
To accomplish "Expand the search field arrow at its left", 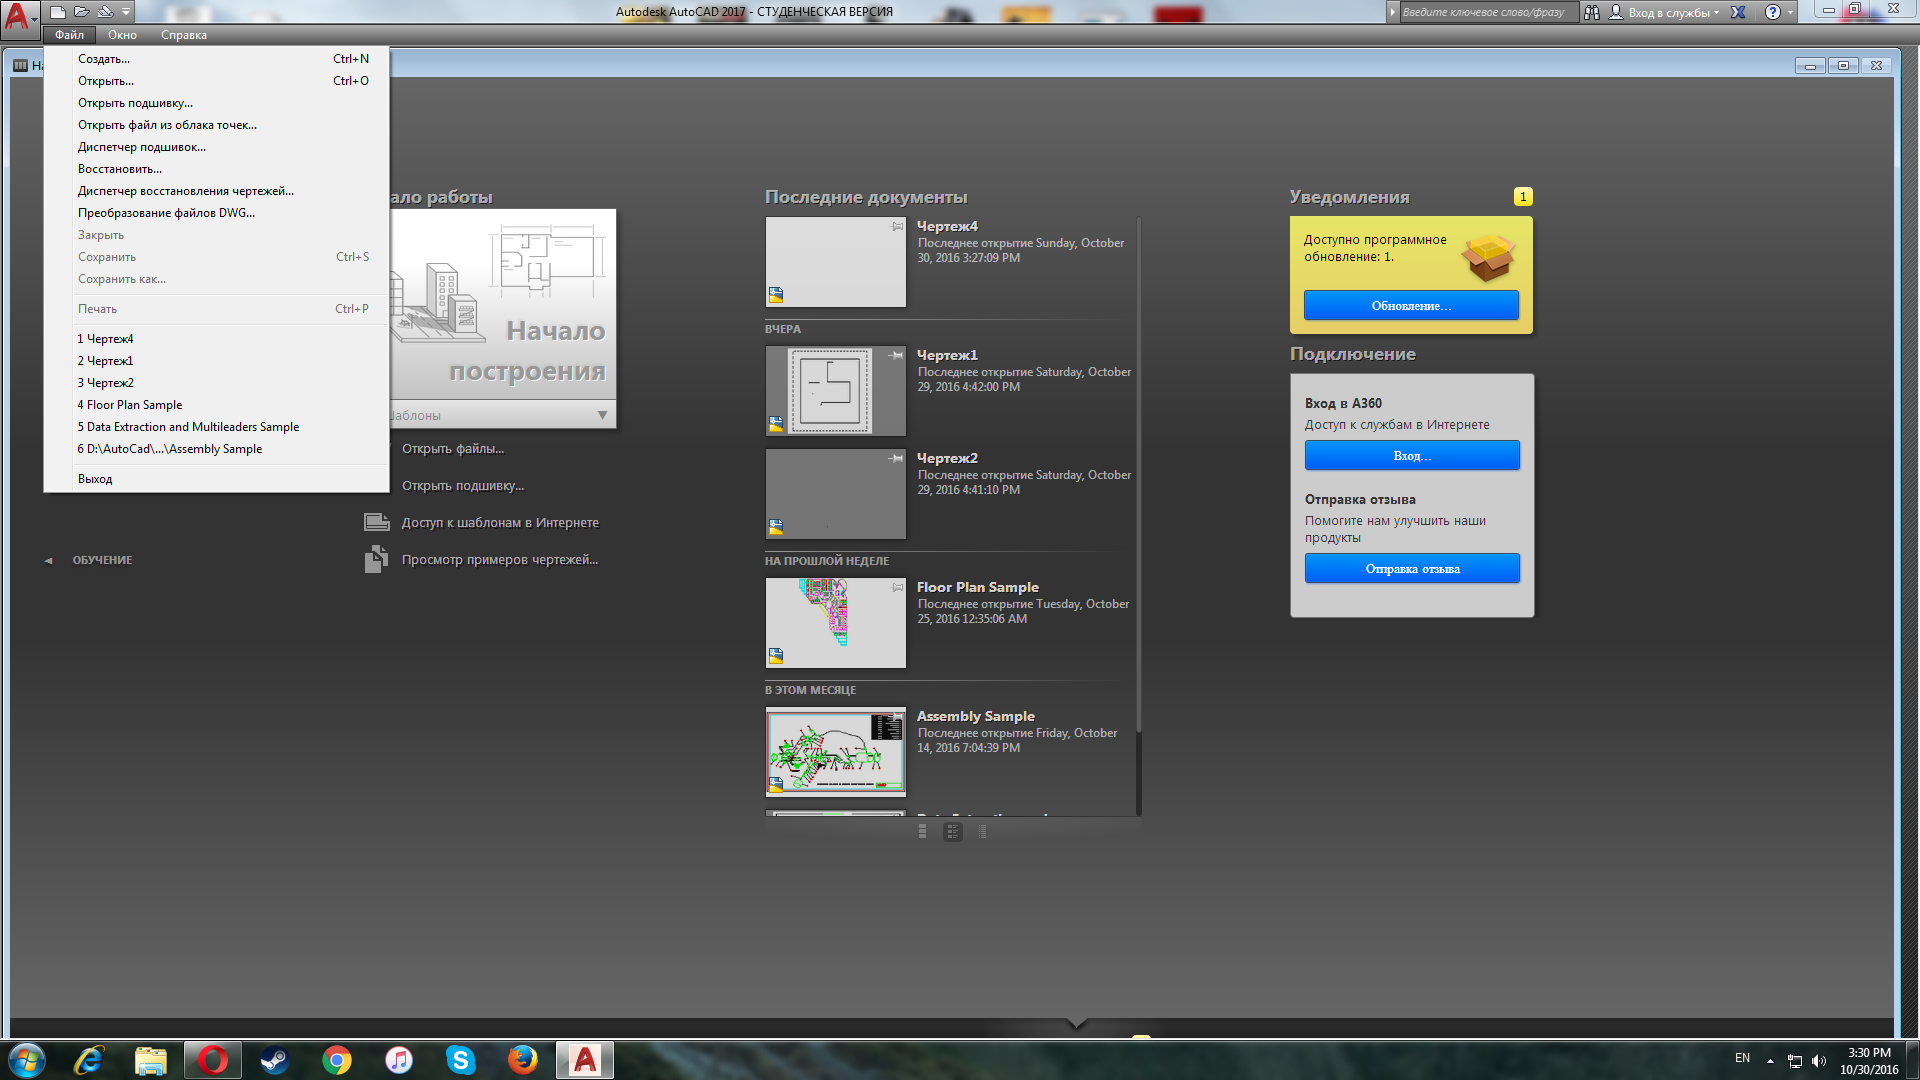I will click(1392, 12).
